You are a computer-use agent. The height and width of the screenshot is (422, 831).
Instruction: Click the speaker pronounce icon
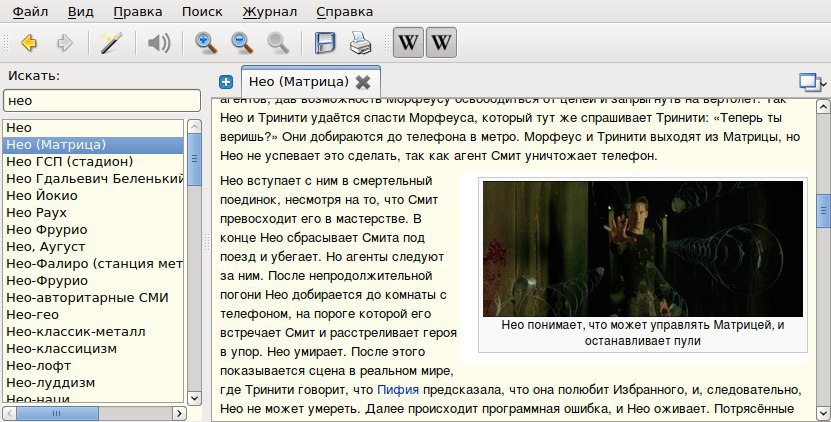click(158, 42)
